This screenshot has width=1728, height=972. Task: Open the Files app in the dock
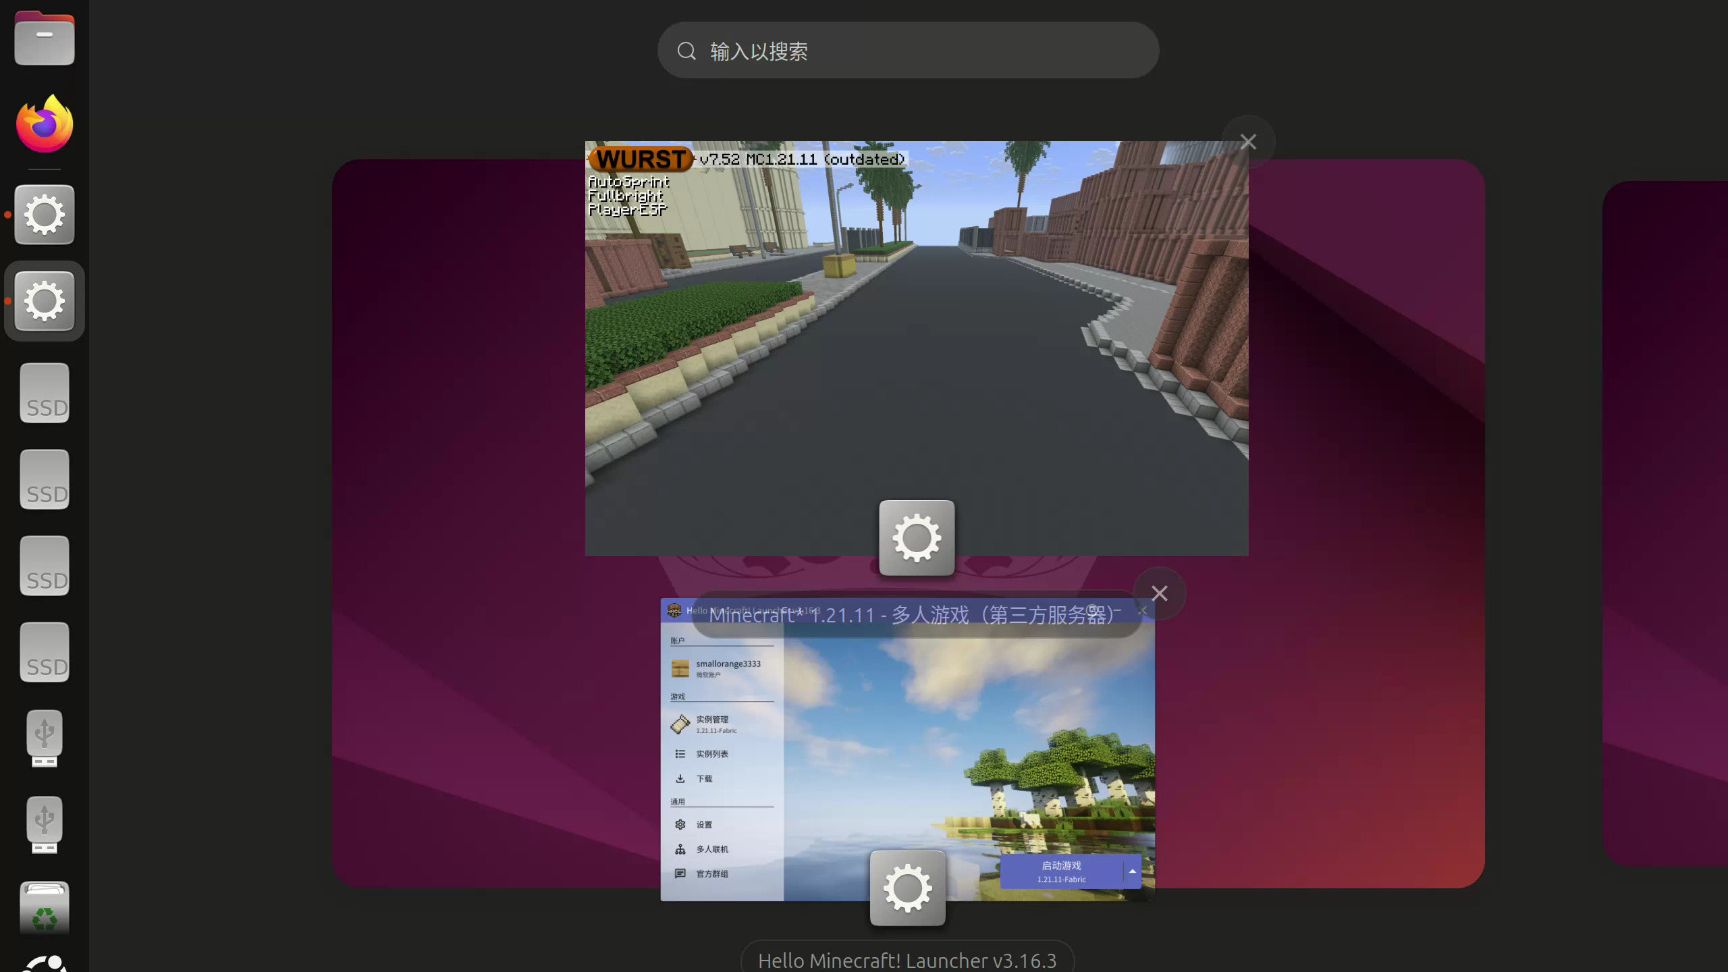pyautogui.click(x=44, y=38)
